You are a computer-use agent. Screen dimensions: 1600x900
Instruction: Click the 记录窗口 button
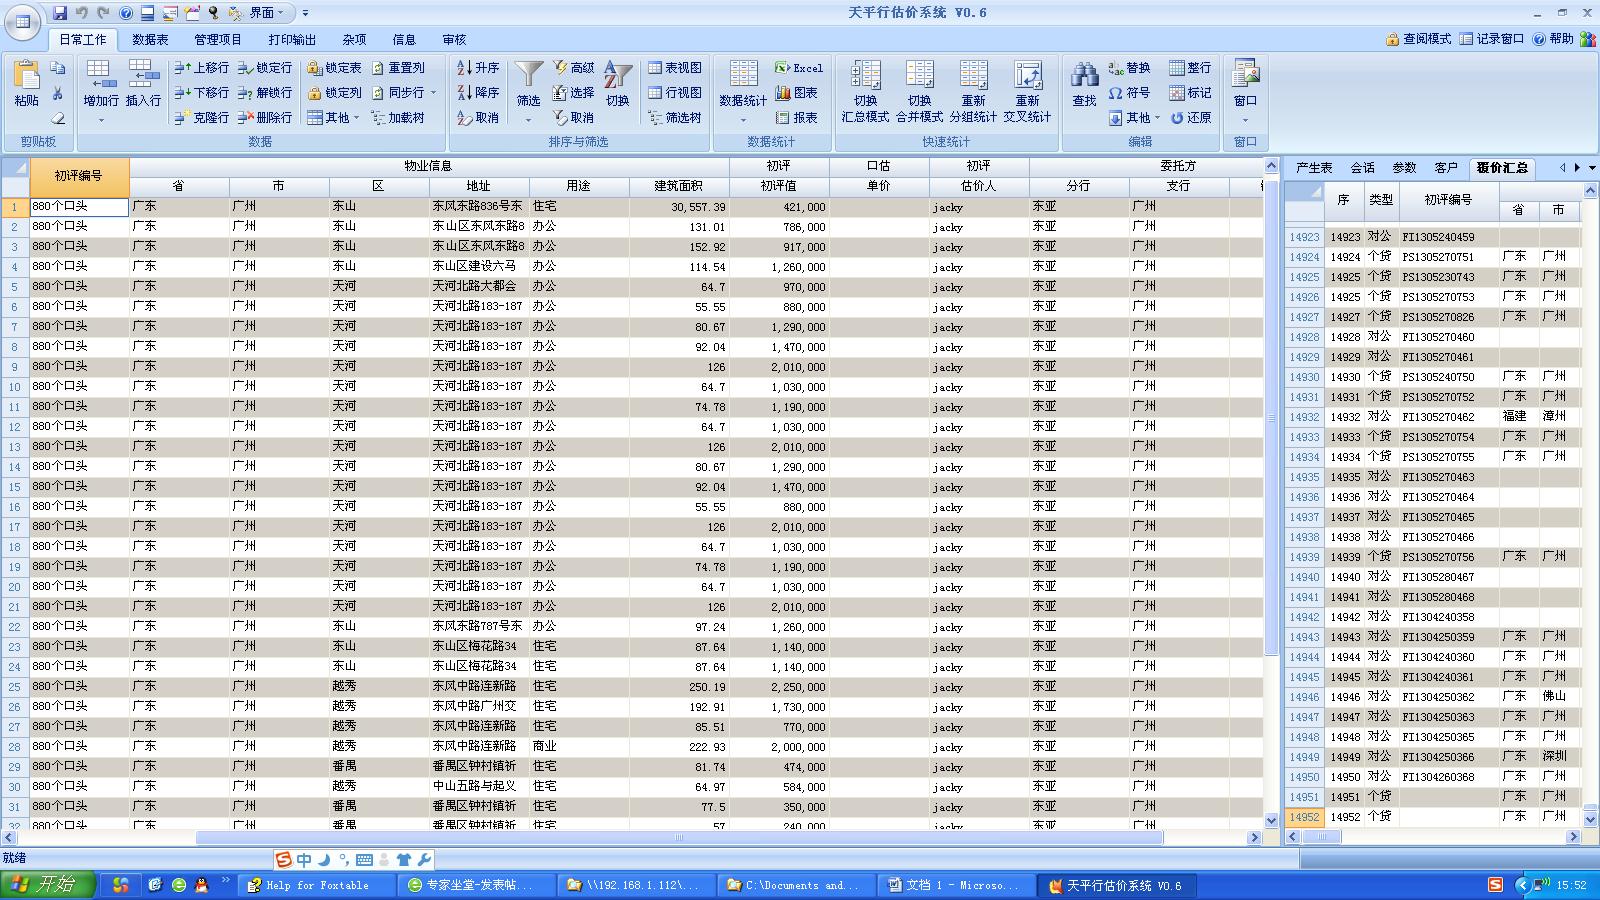pos(1491,39)
